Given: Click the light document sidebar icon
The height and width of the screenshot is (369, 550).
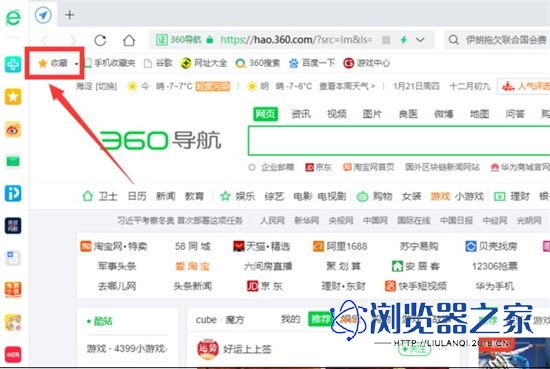Looking at the screenshot, I should click(13, 258).
